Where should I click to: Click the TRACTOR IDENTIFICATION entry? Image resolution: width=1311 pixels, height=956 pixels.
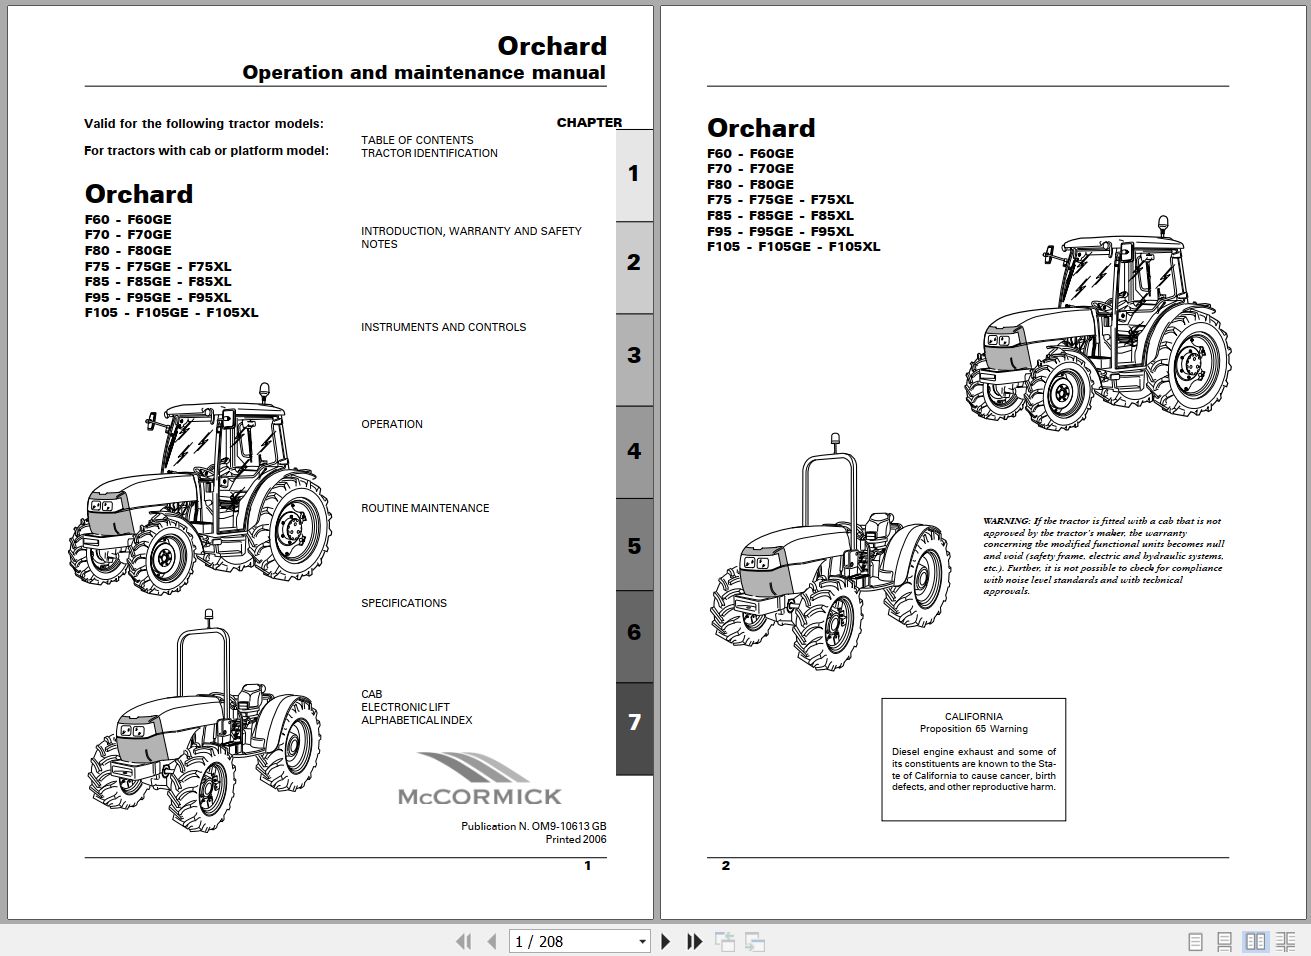coord(429,153)
